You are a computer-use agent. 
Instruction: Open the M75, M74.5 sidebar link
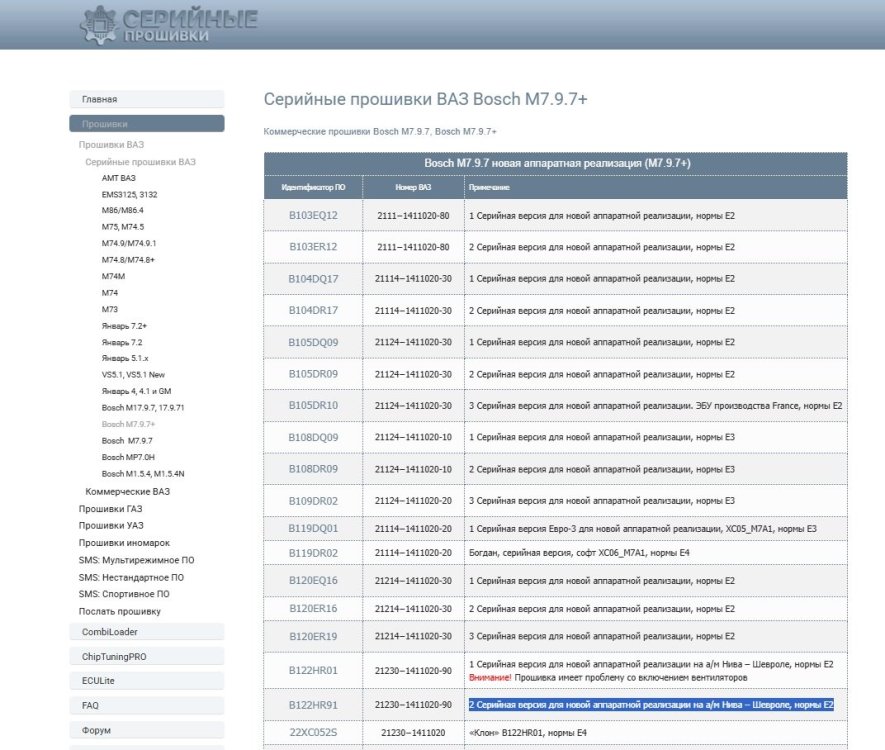(x=122, y=227)
